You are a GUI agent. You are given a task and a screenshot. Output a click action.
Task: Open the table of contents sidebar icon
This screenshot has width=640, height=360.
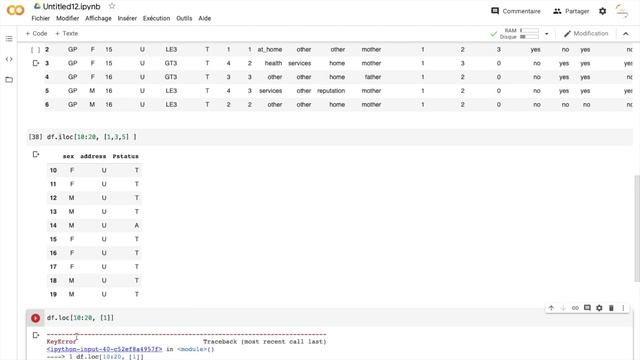(x=9, y=39)
